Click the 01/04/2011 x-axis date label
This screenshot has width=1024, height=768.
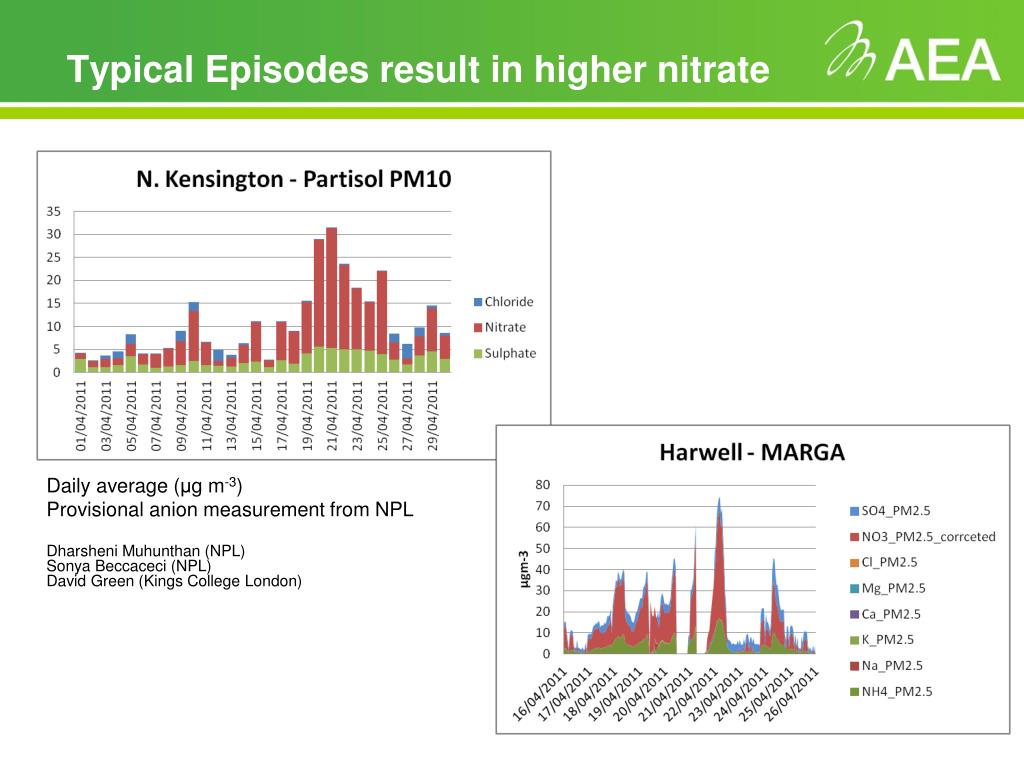(x=80, y=416)
